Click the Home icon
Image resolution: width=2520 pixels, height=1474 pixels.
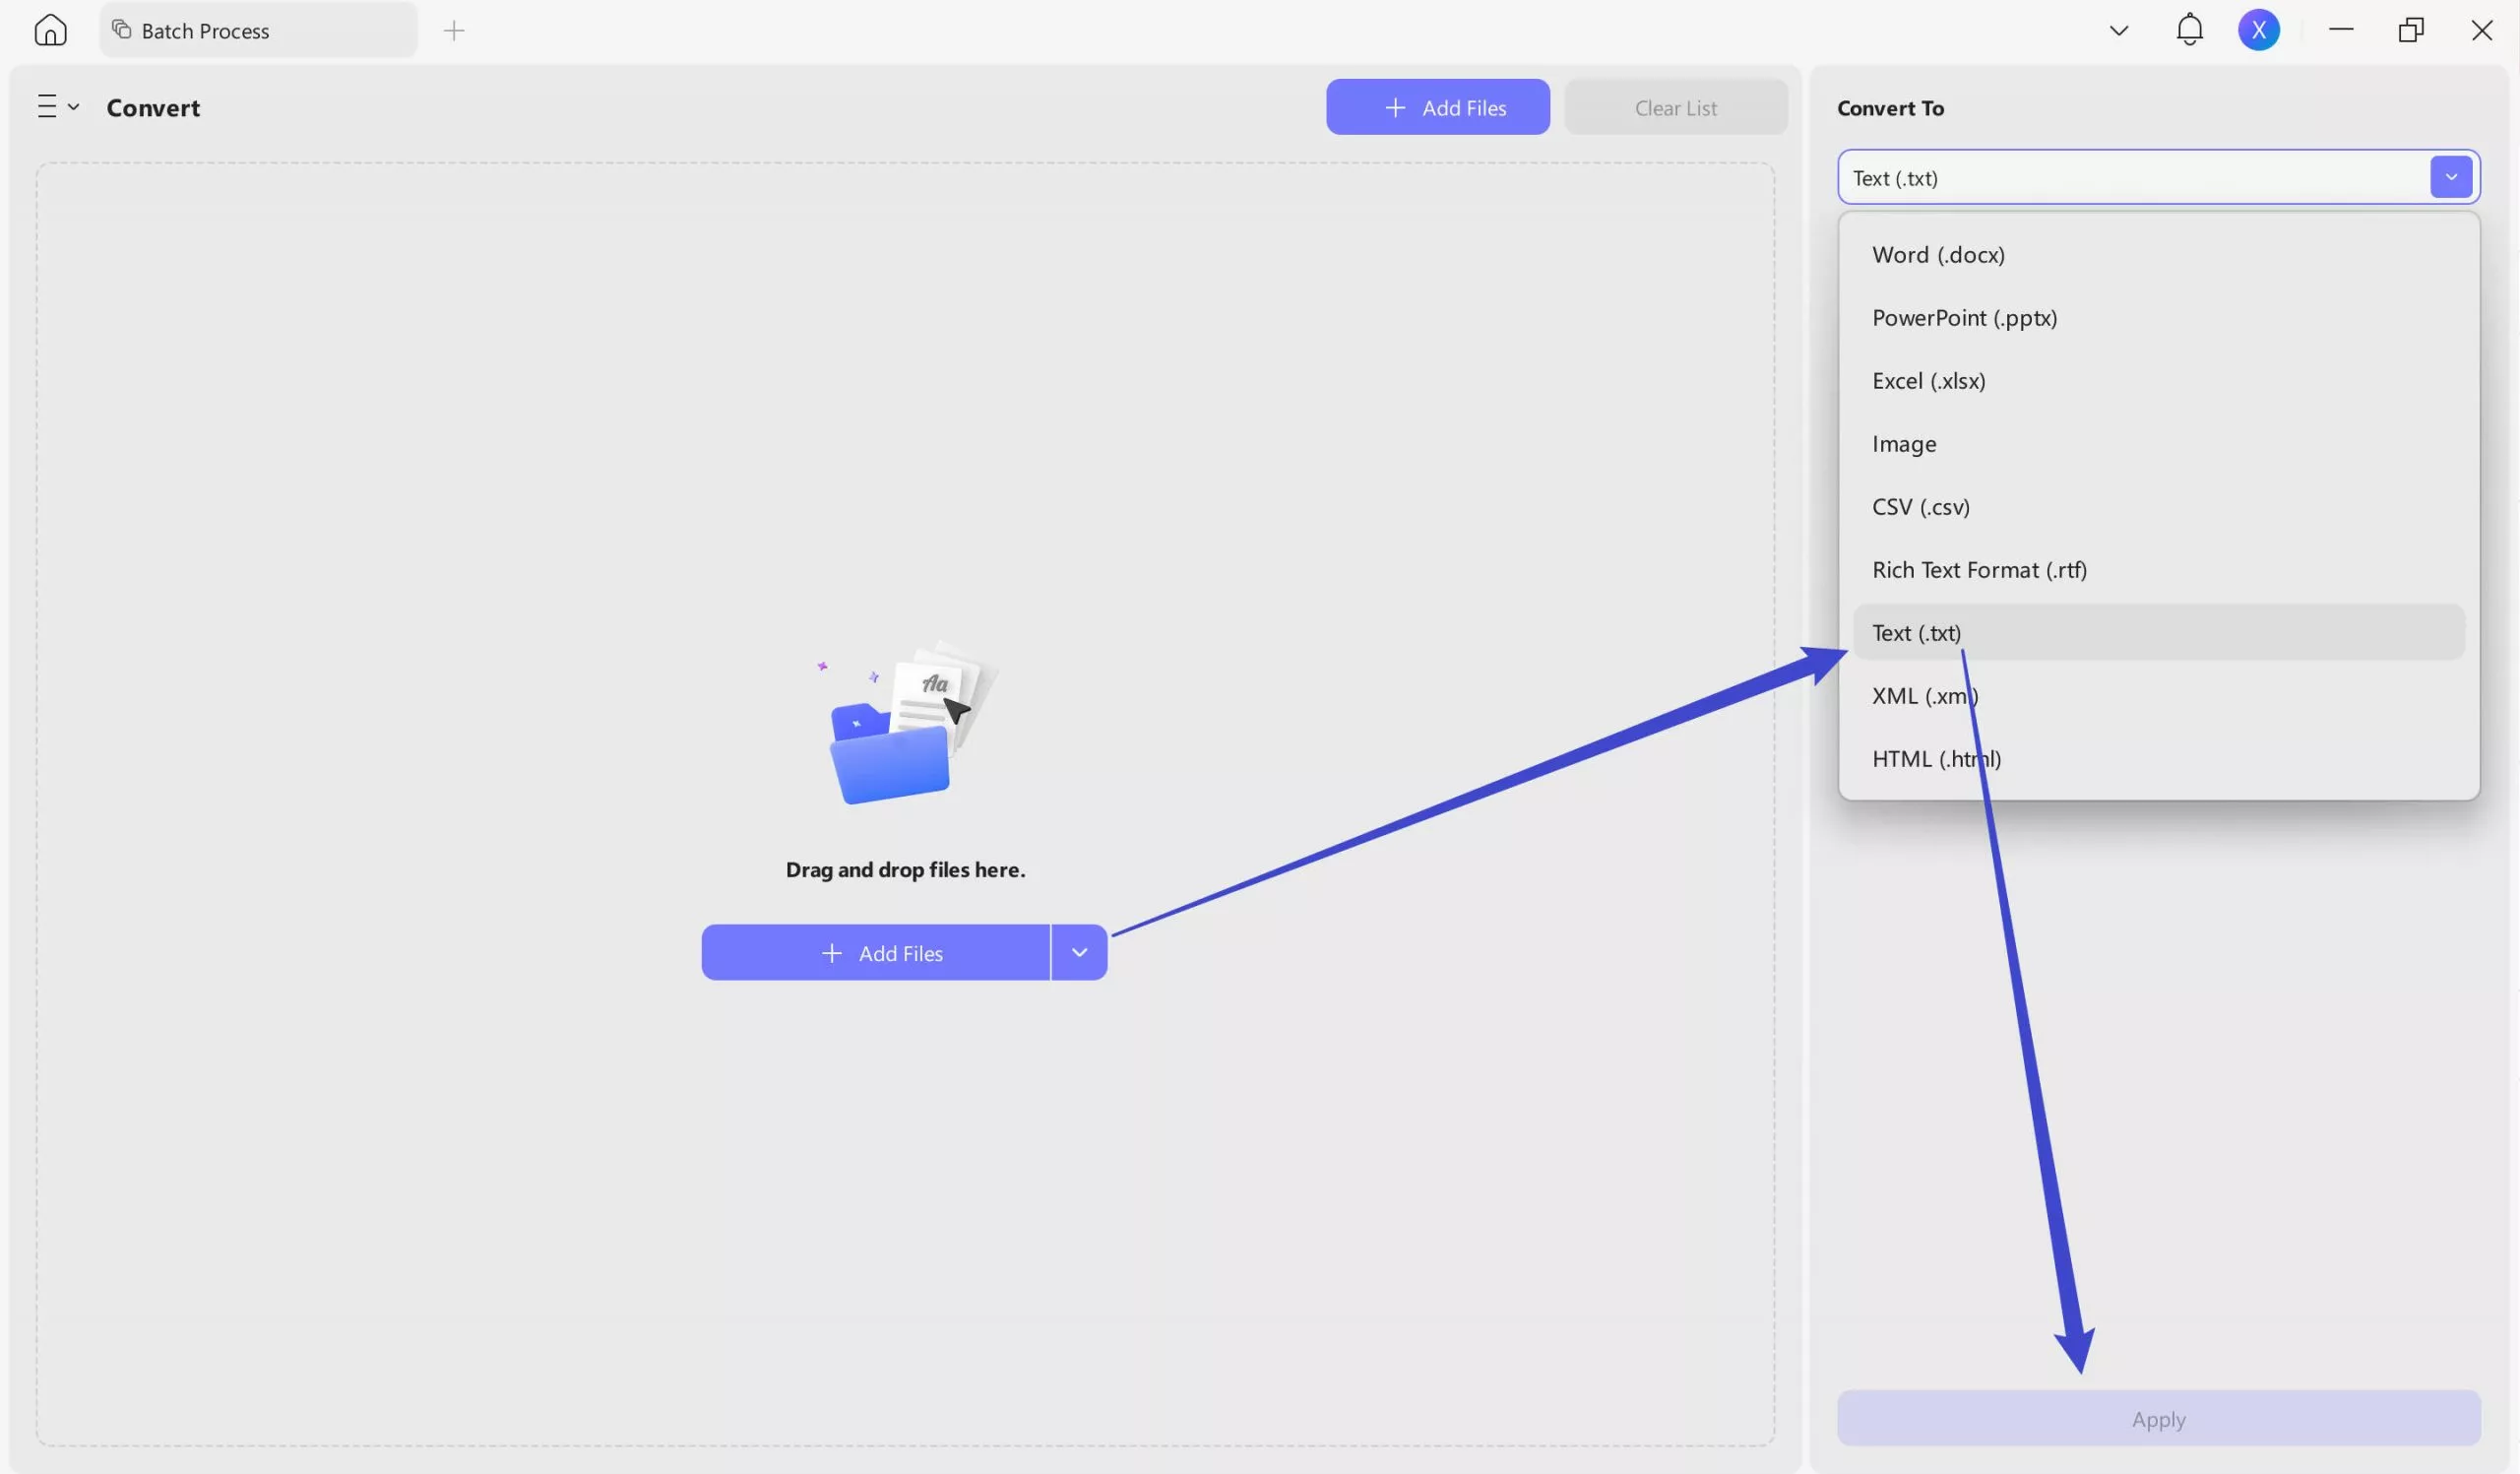click(x=50, y=30)
